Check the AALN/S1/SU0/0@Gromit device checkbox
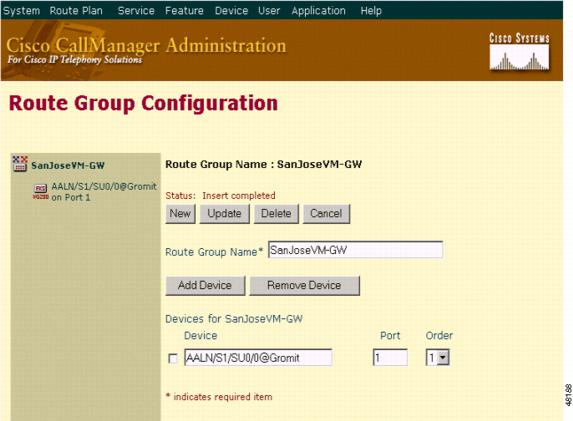Screen dimensions: 573x421 coord(173,359)
